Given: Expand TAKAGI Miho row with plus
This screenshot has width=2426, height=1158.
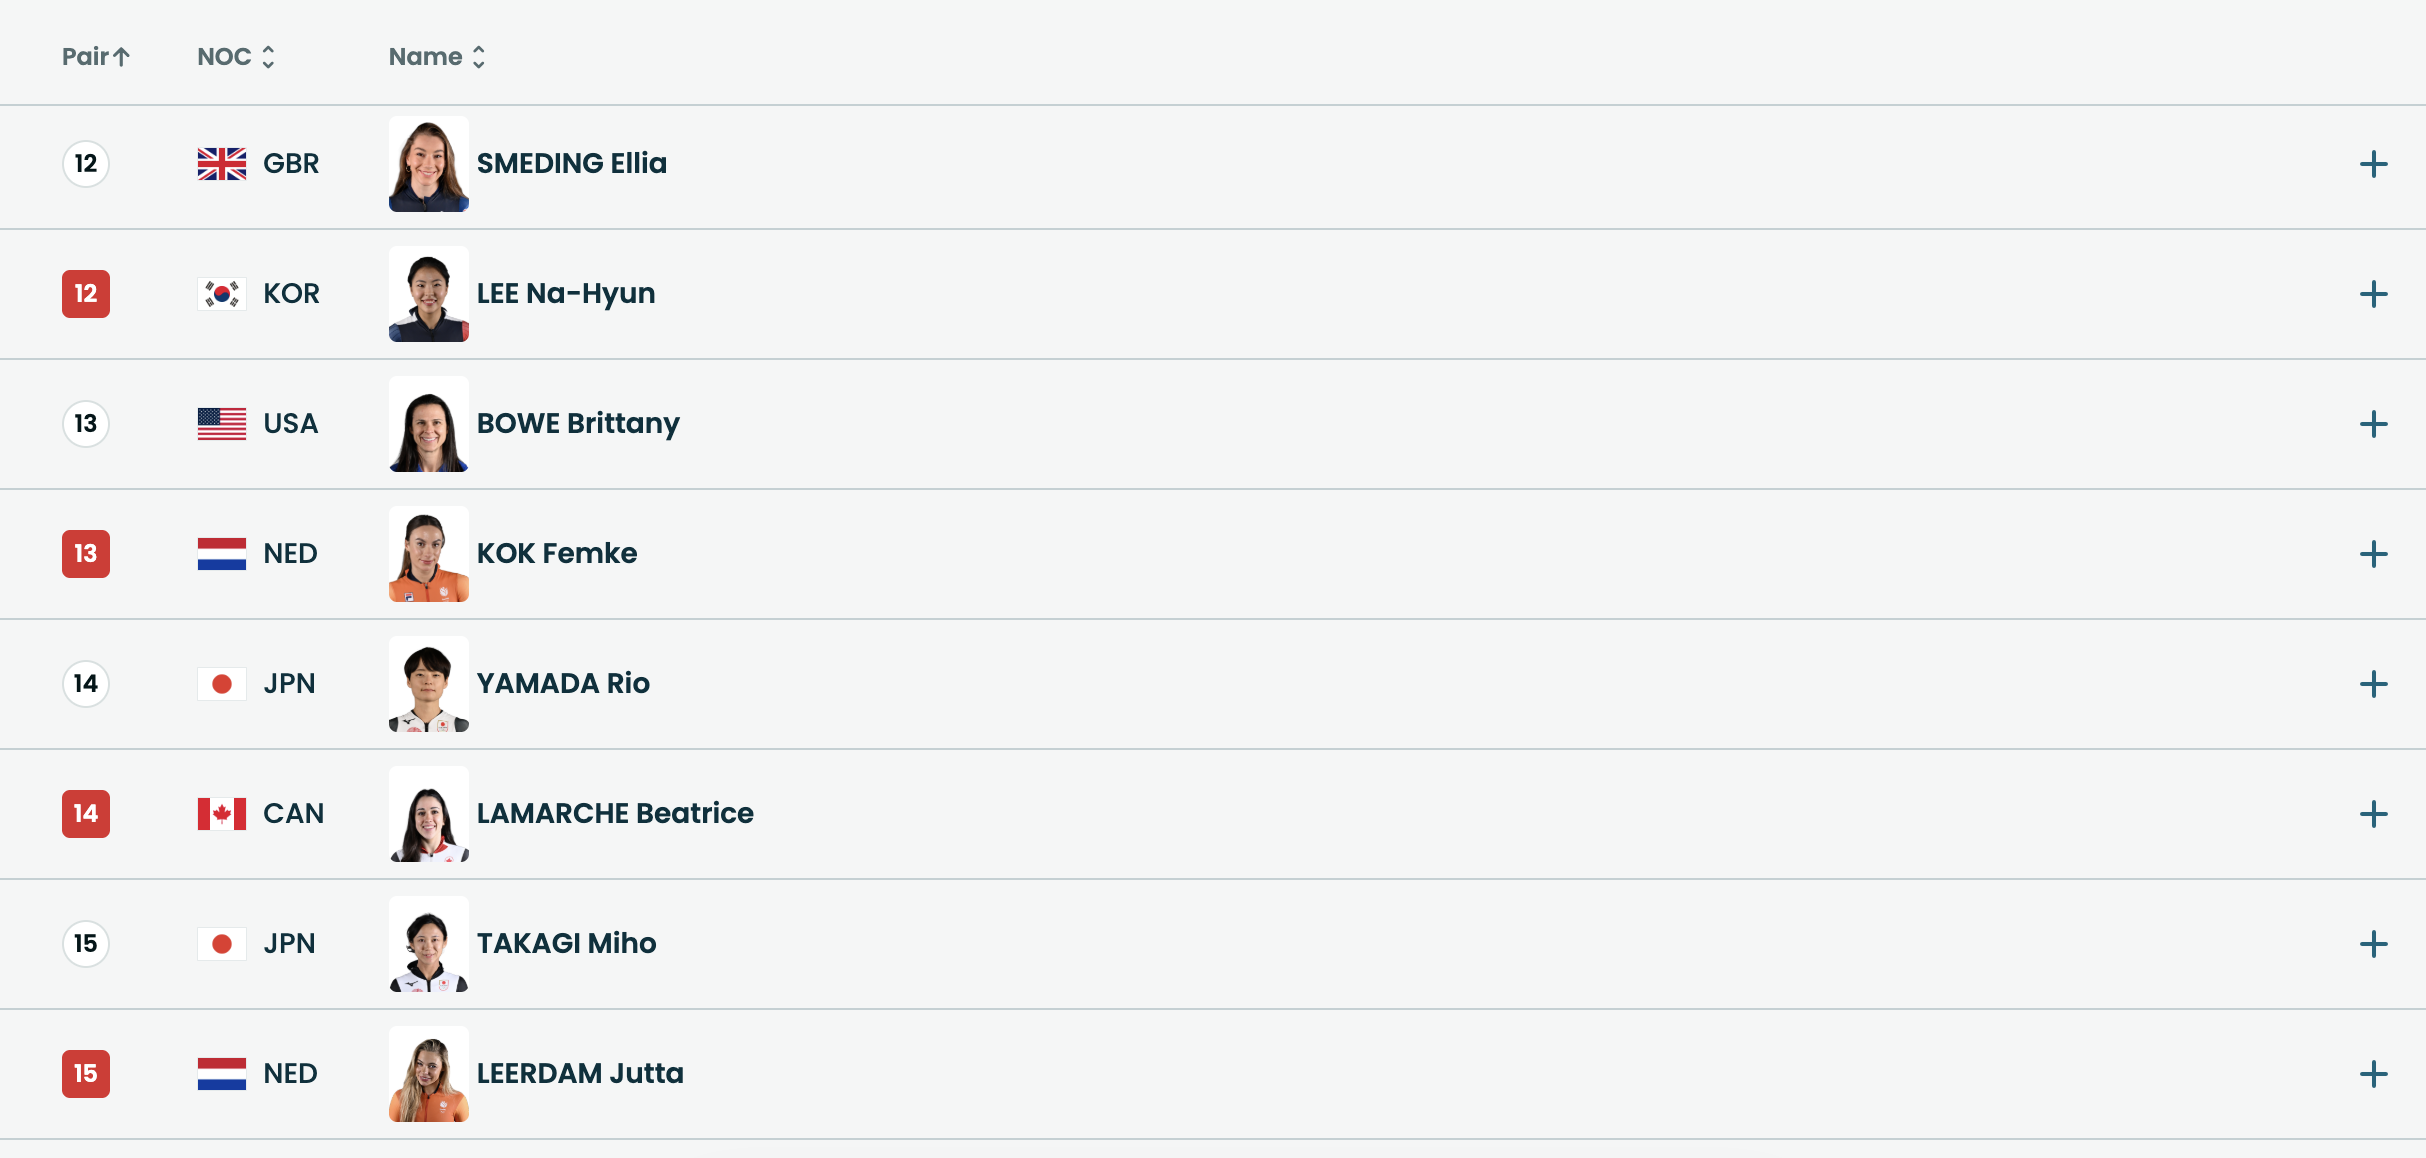Looking at the screenshot, I should point(2373,944).
